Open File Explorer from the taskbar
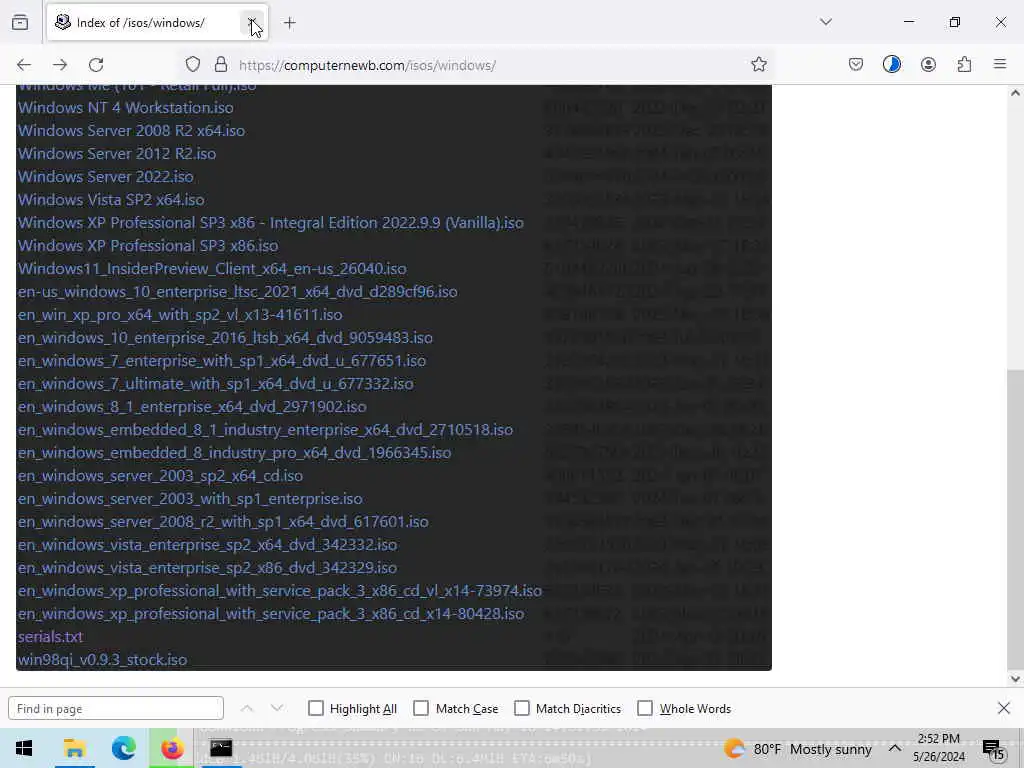 (74, 748)
